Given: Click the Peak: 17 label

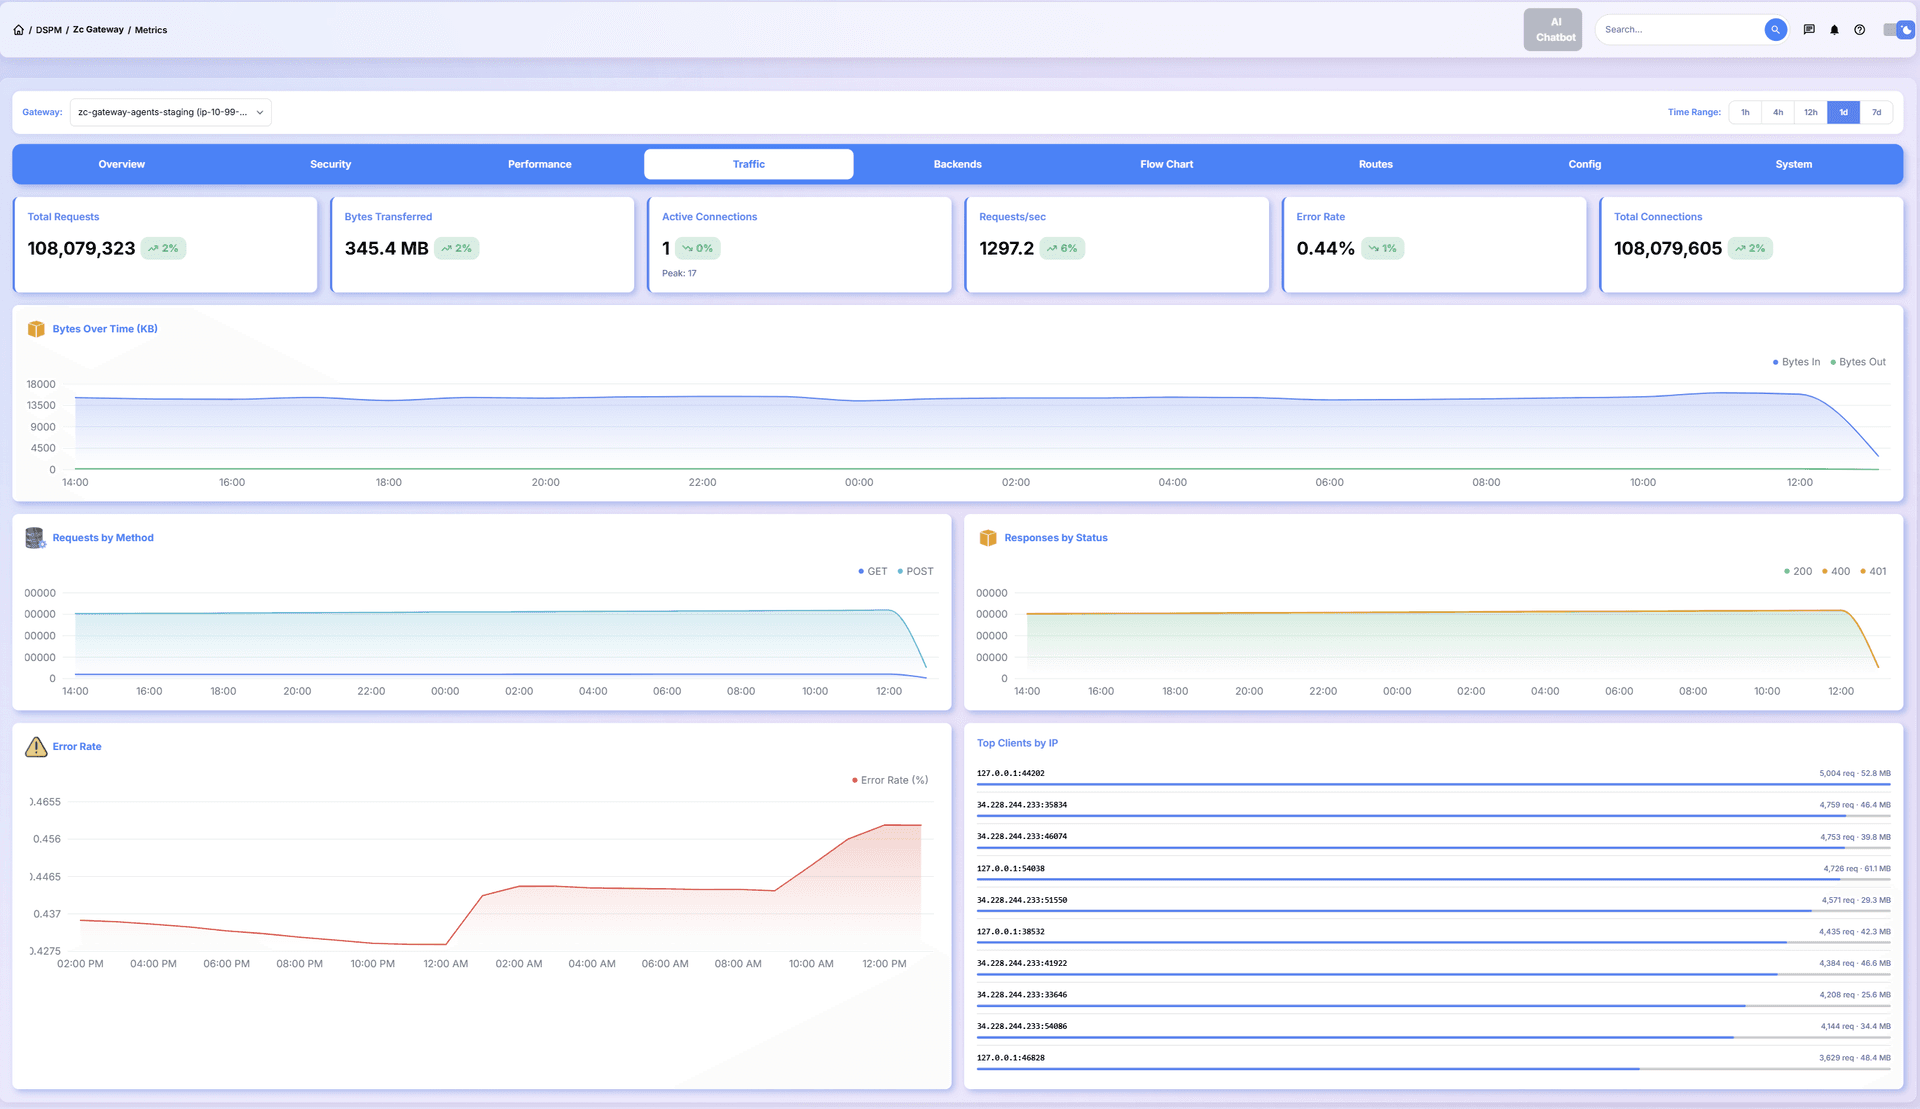Looking at the screenshot, I should [679, 273].
